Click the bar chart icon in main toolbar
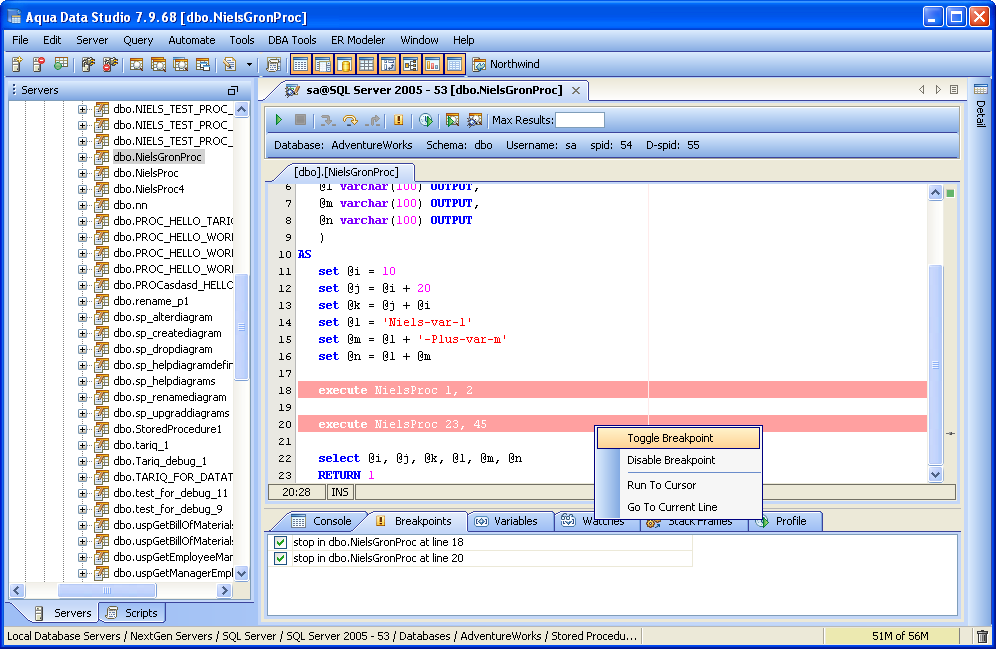996x649 pixels. [433, 65]
